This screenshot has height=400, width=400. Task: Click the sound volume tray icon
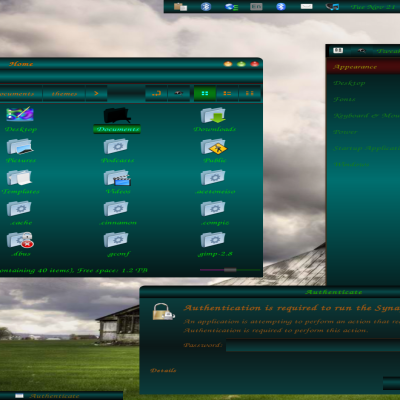(332, 7)
